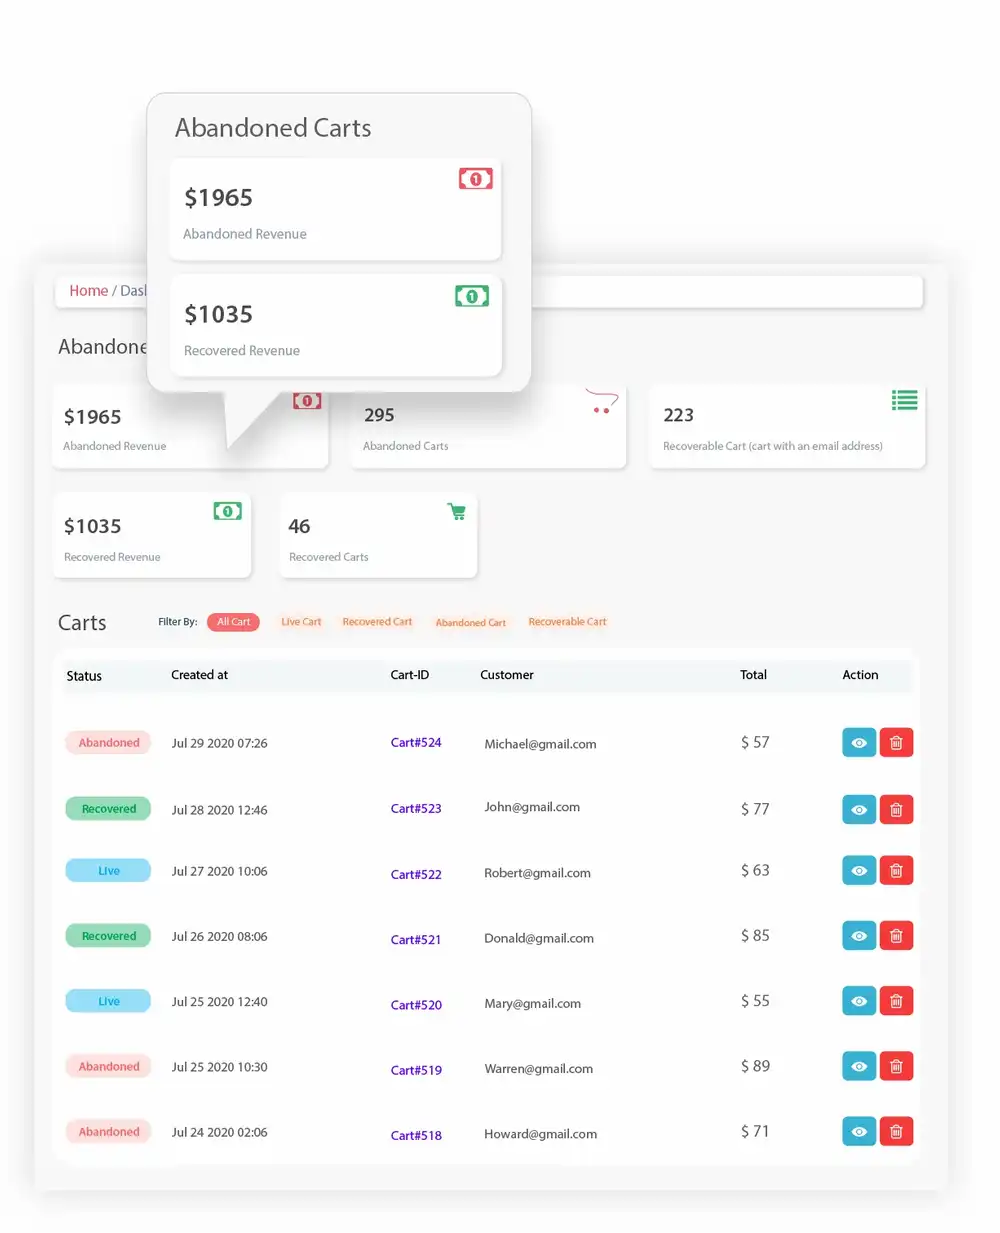Delete Cart#523 using trash icon
This screenshot has width=1000, height=1233.
point(896,810)
